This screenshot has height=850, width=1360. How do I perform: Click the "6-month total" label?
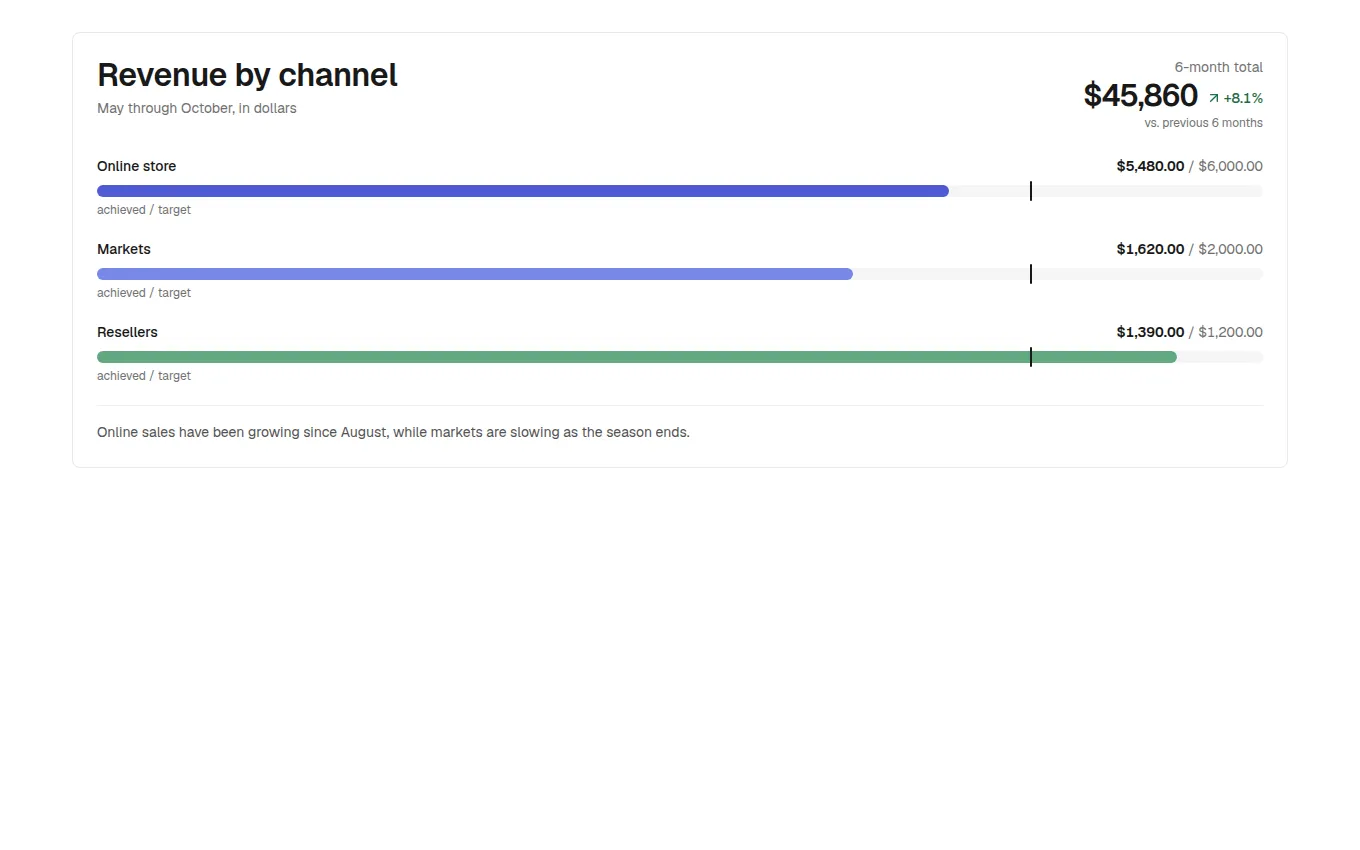click(1218, 67)
